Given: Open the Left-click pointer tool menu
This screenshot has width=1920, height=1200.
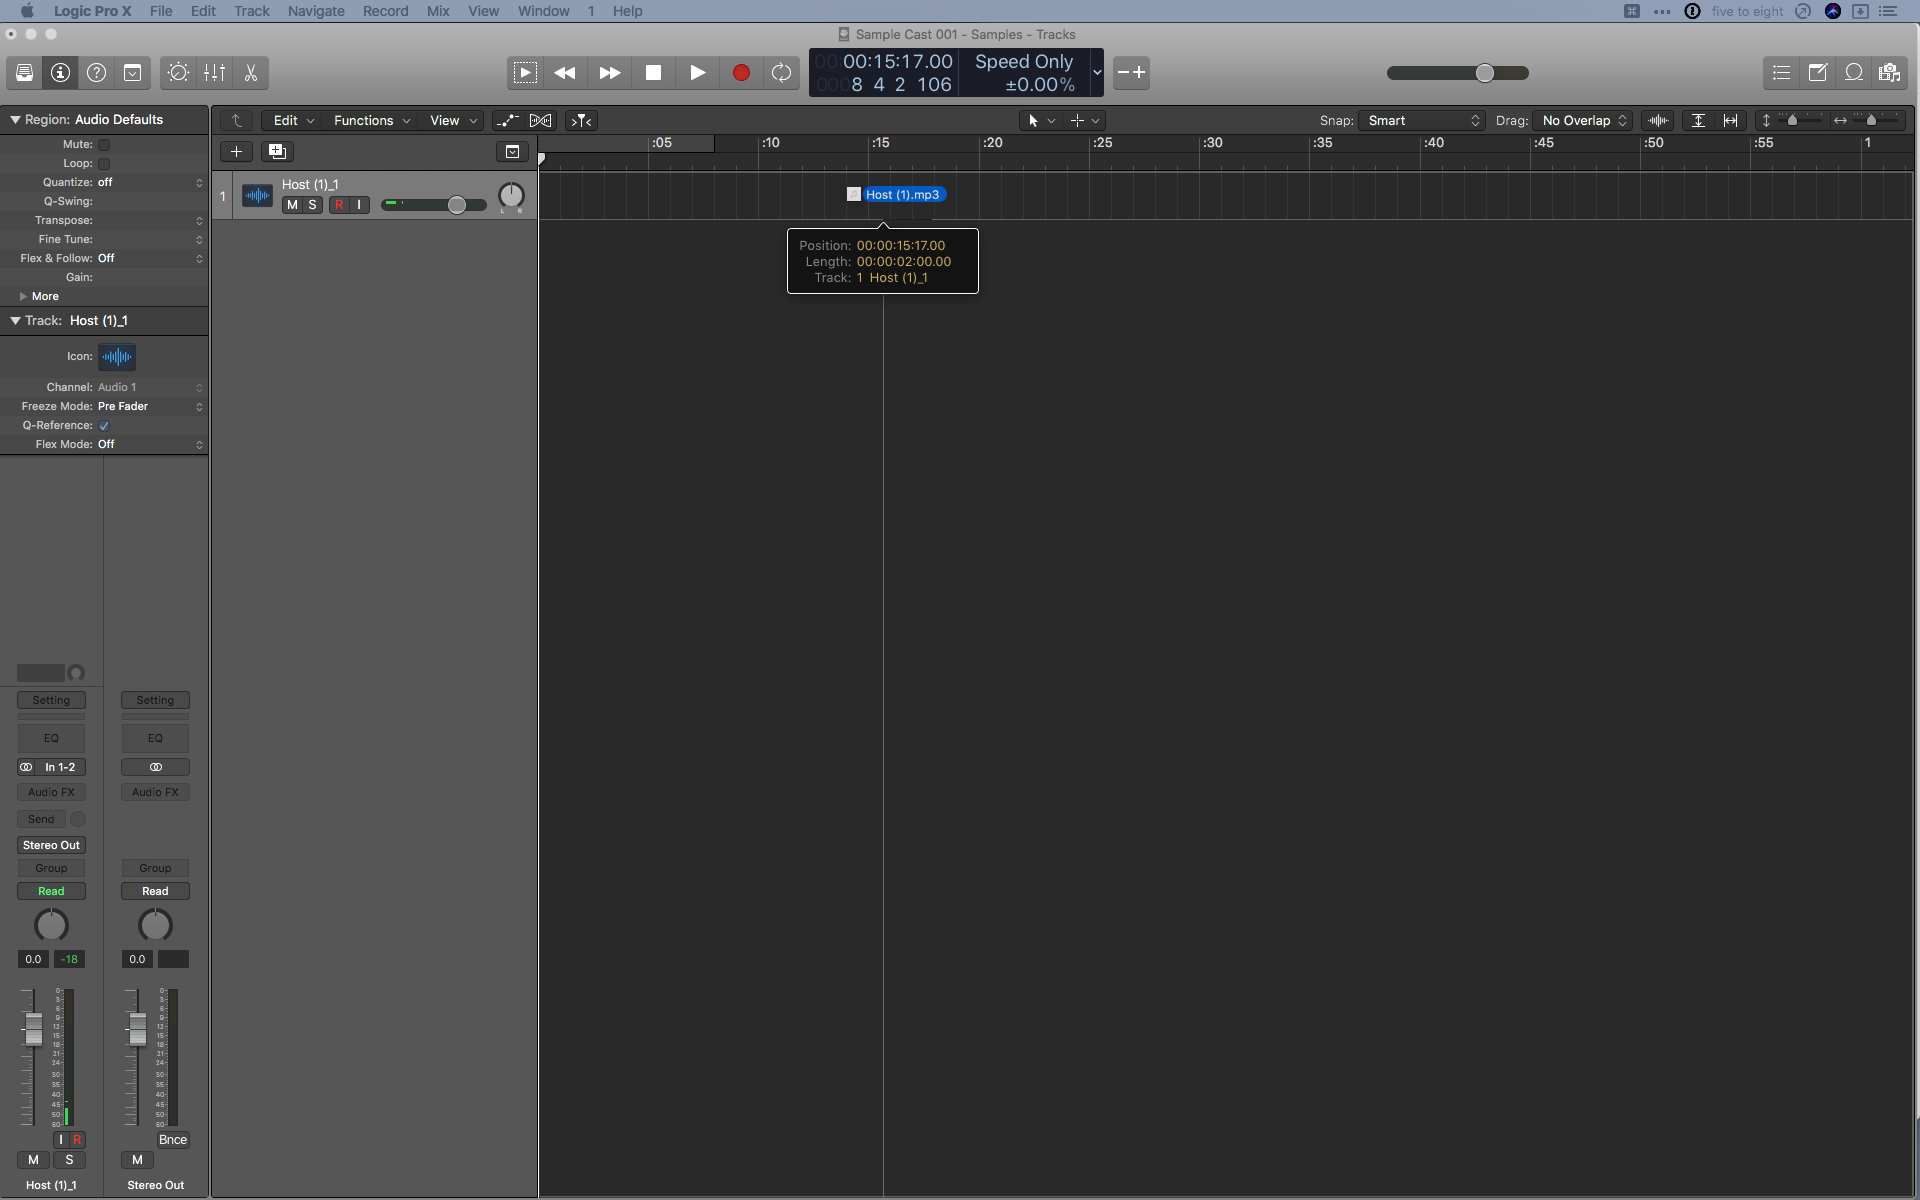Looking at the screenshot, I should pyautogui.click(x=1041, y=121).
